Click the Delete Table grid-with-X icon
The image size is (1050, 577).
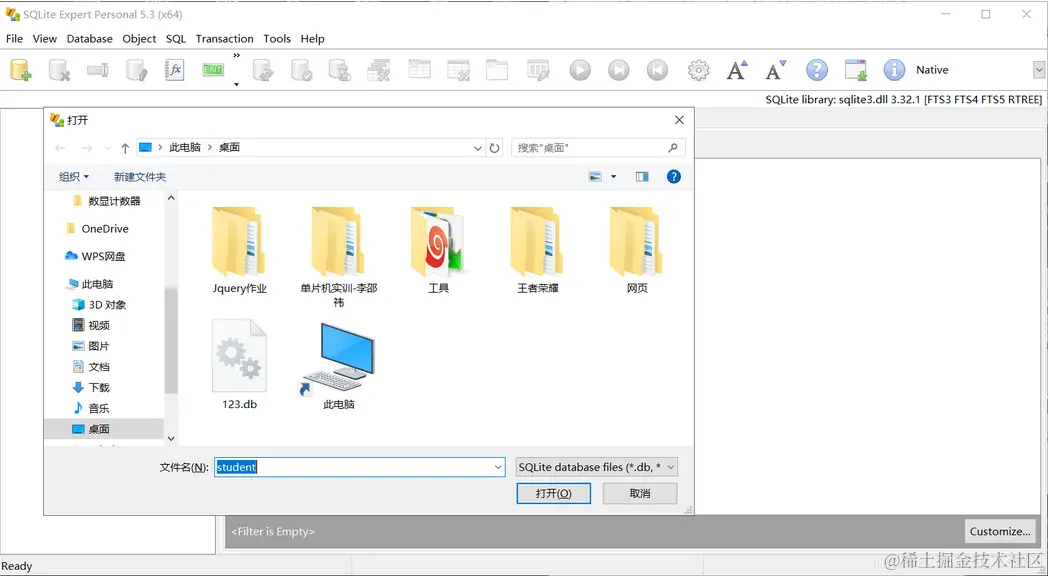tap(459, 70)
